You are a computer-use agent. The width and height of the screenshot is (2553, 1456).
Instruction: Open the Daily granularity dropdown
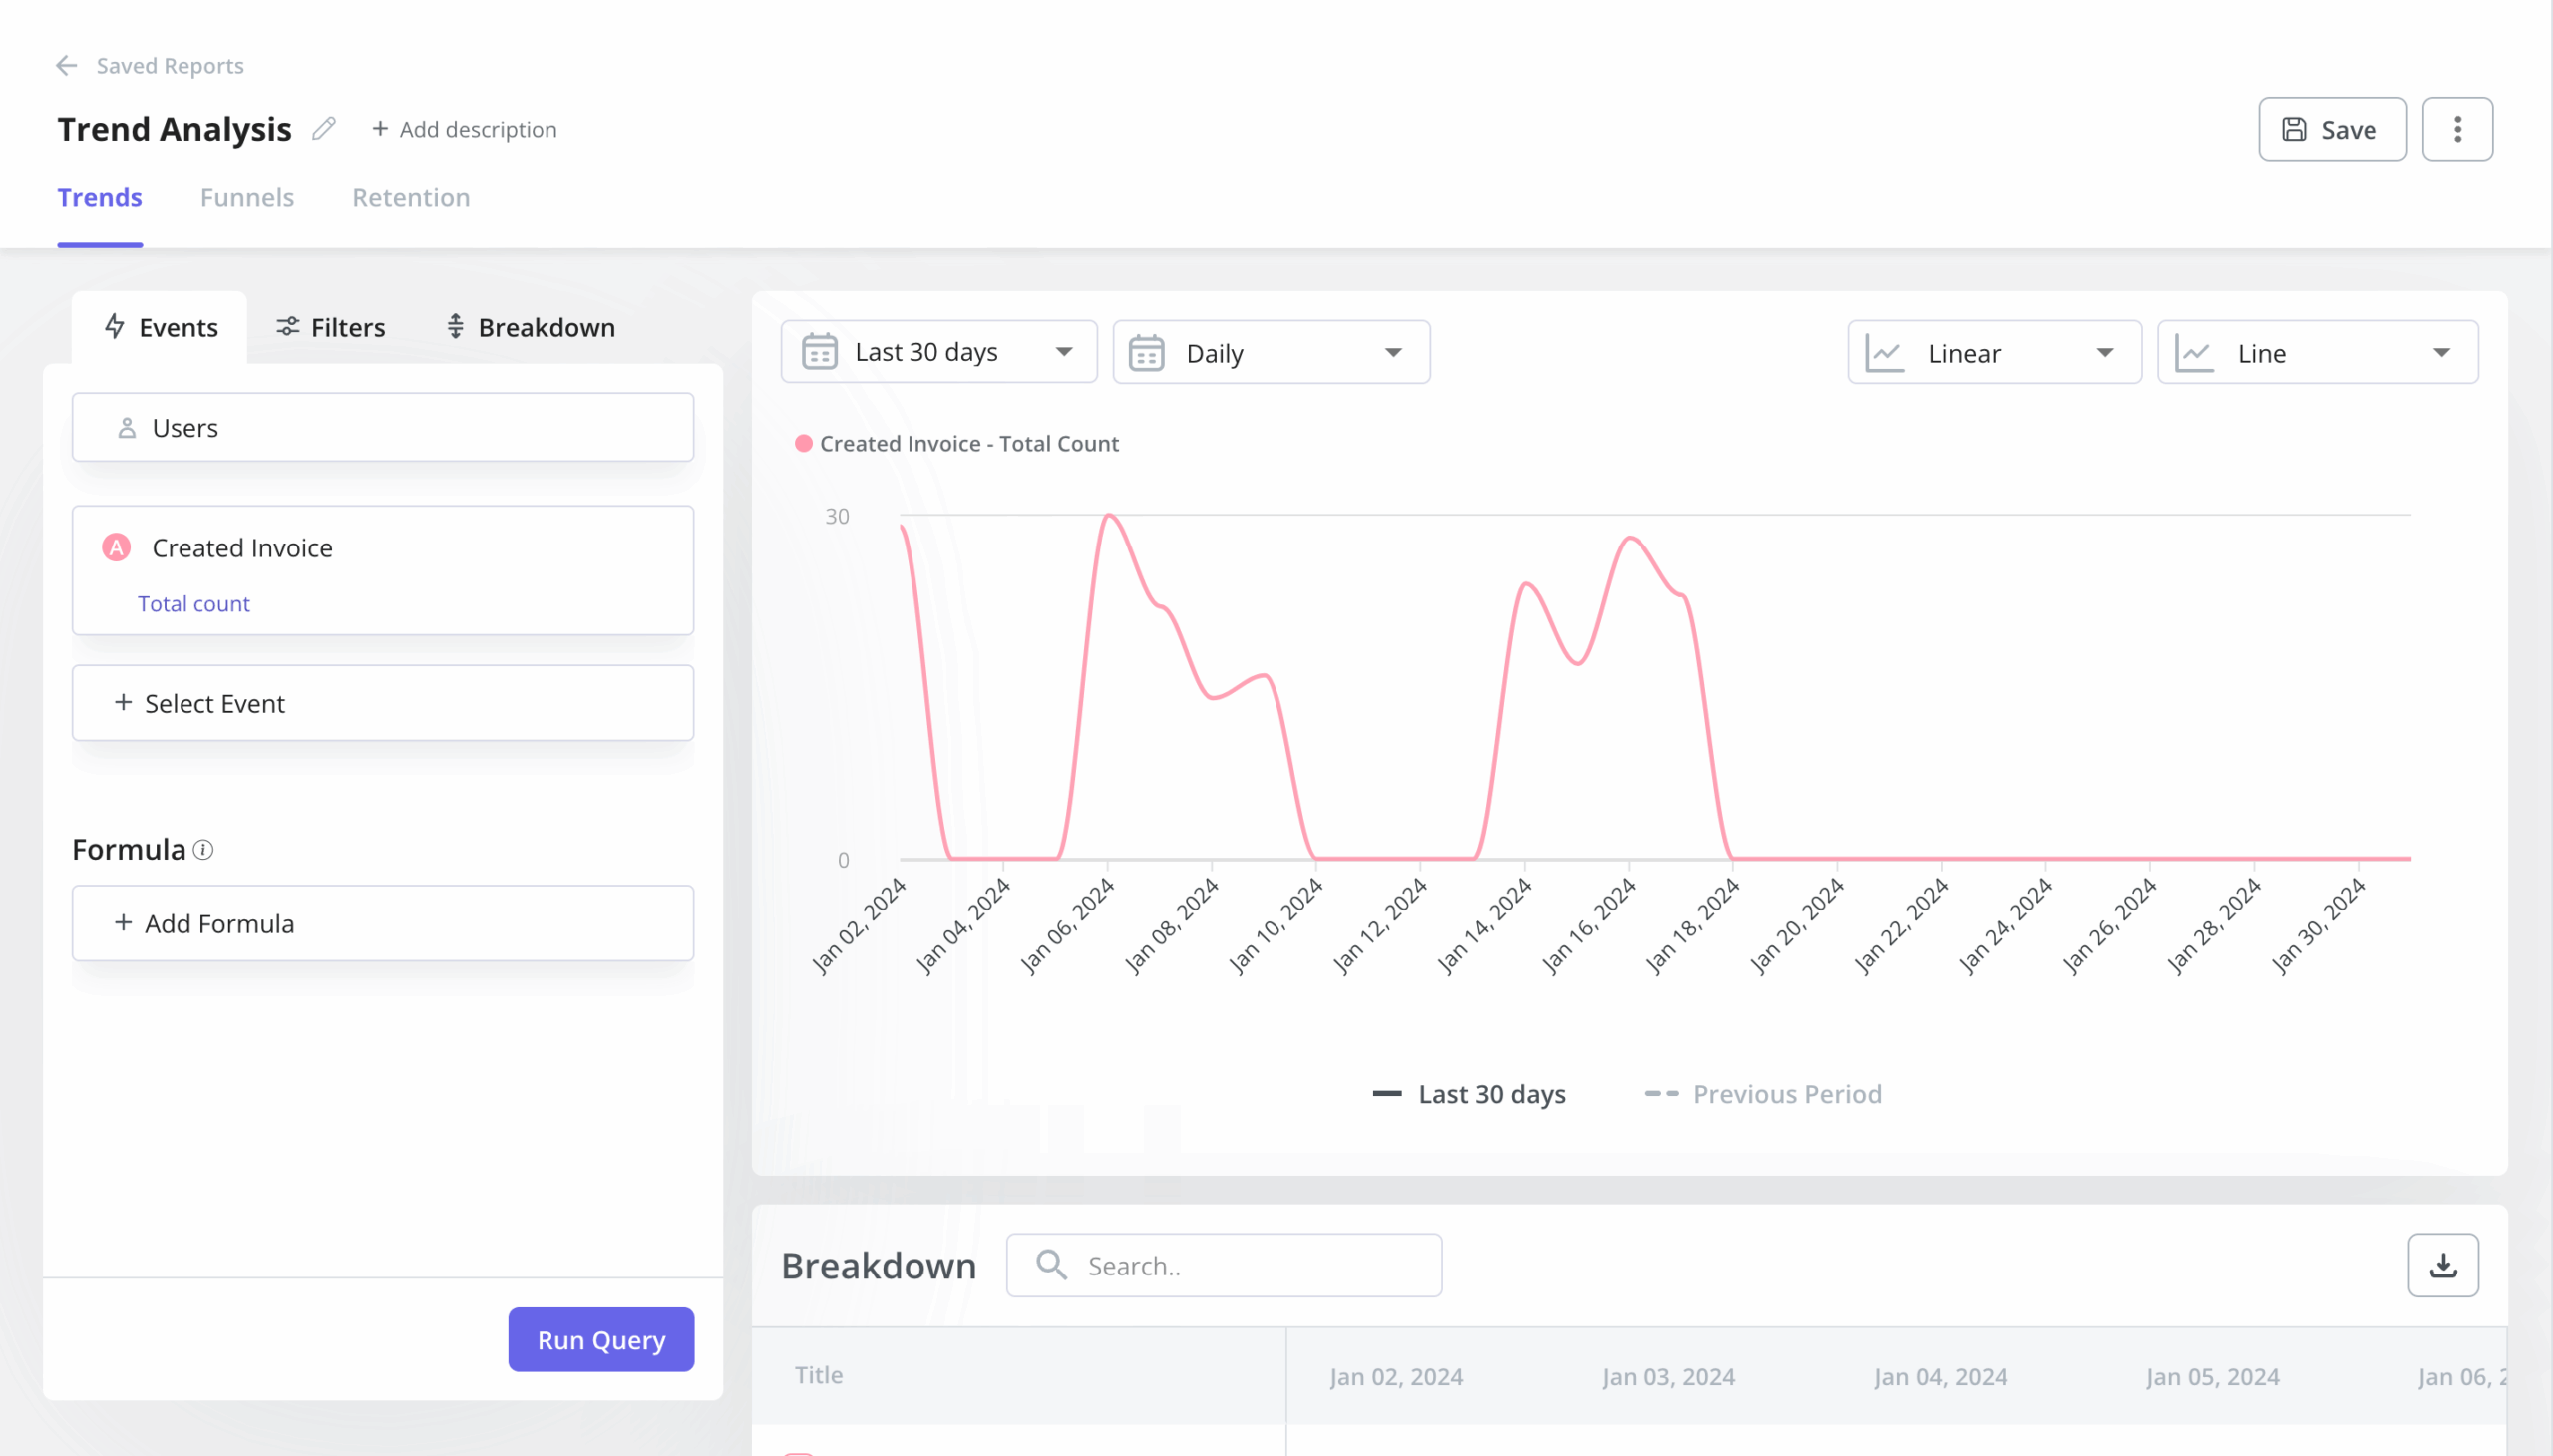tap(1269, 351)
